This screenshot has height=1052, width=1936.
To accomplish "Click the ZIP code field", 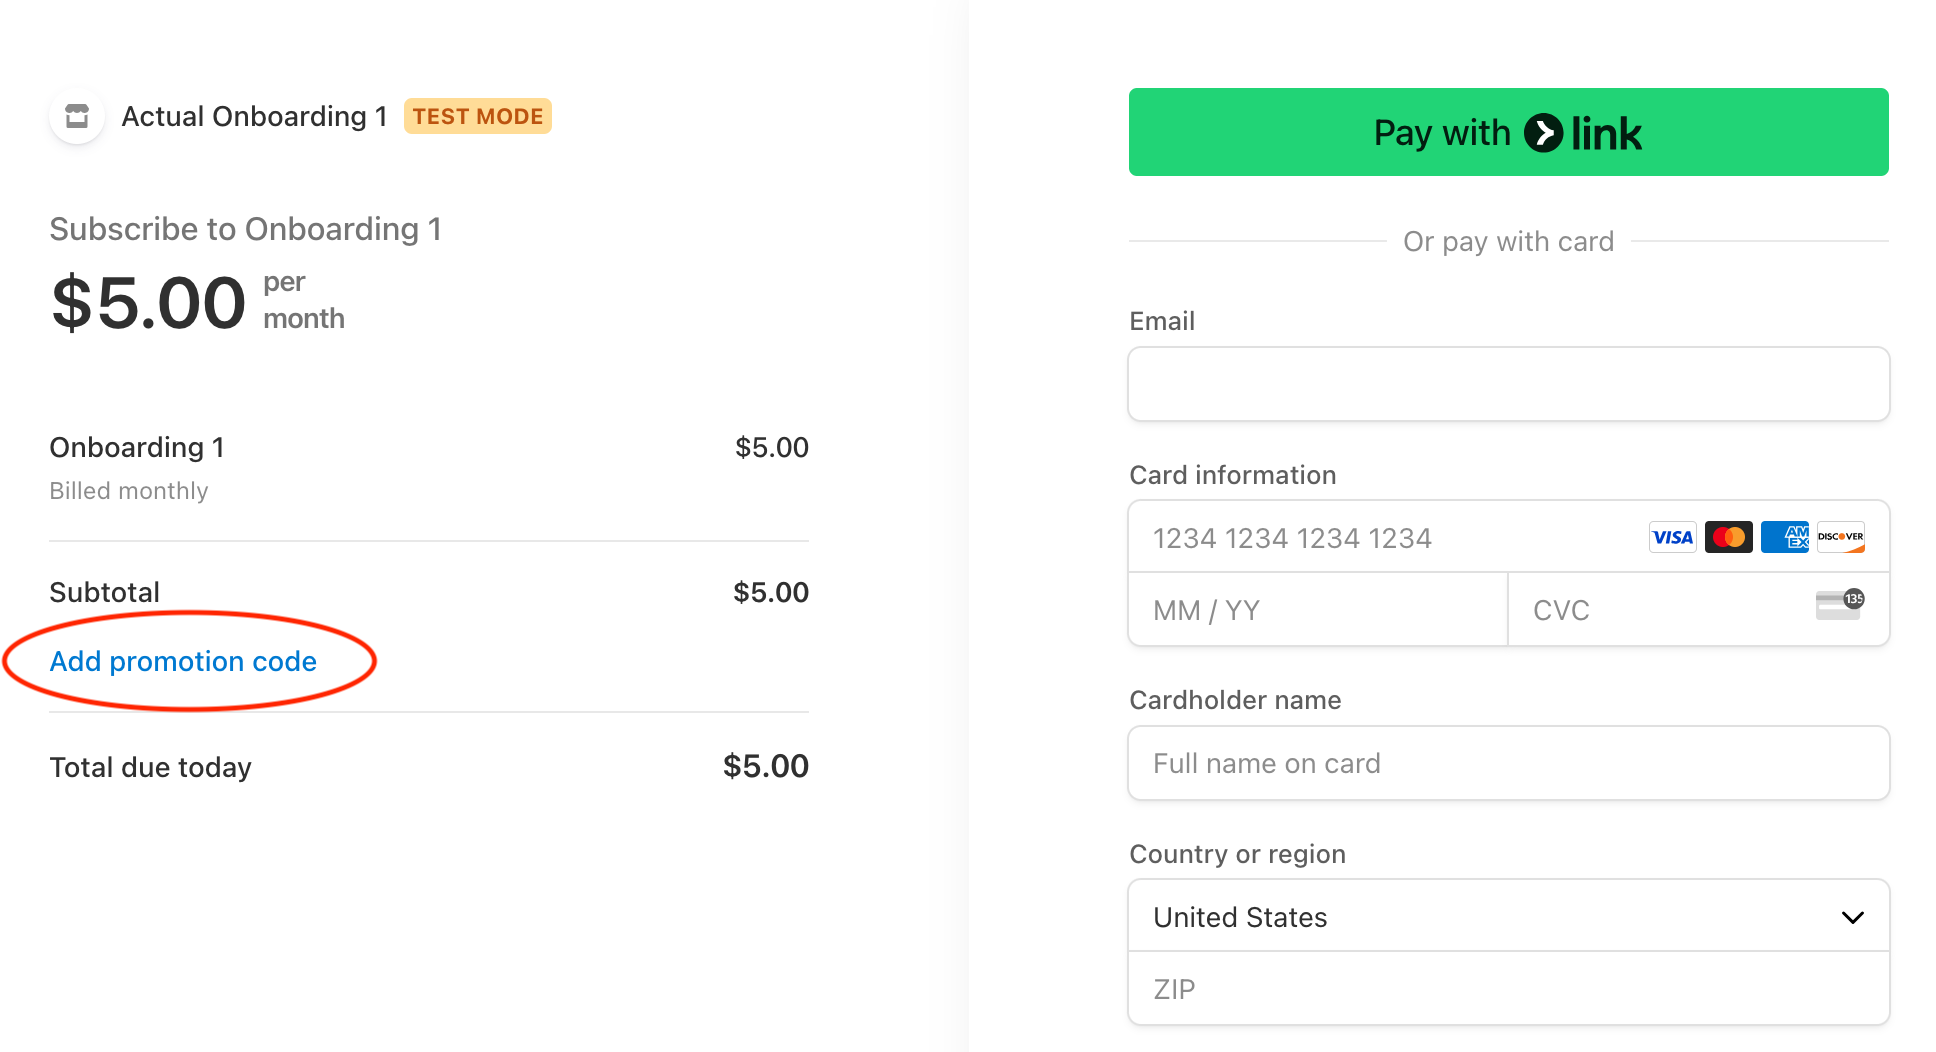I will (x=1508, y=989).
